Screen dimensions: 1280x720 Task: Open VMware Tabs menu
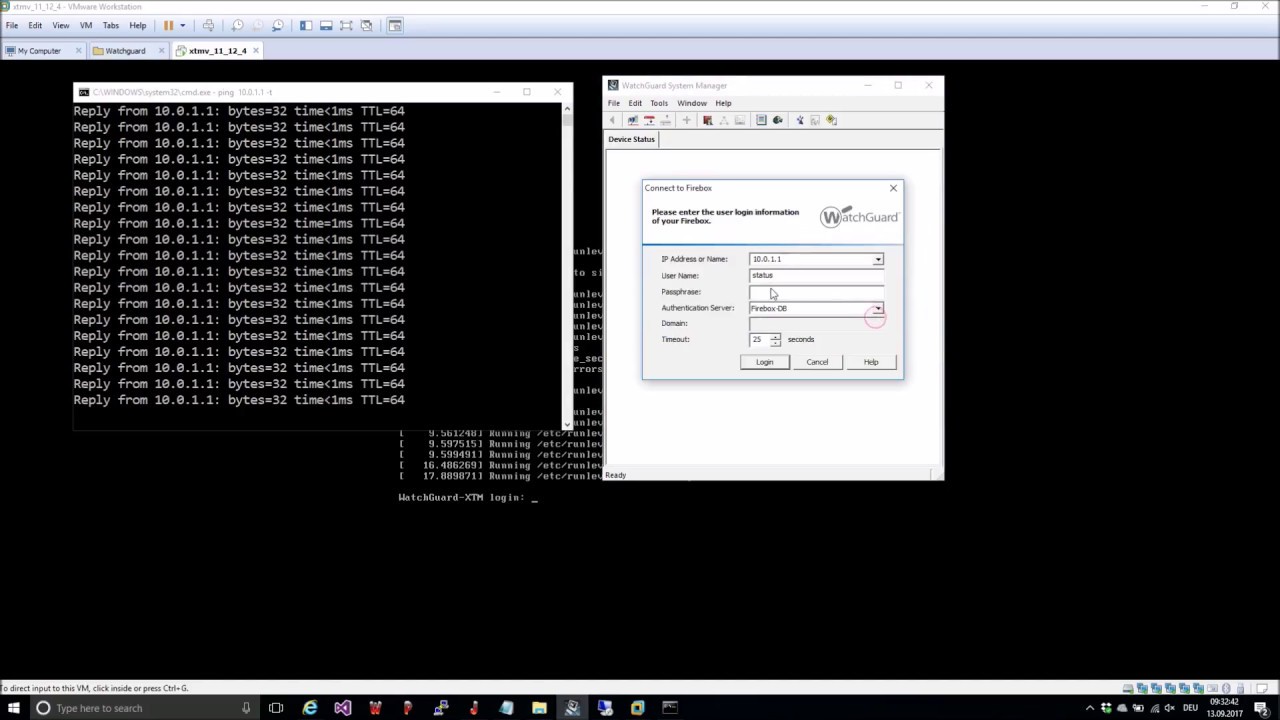[111, 25]
